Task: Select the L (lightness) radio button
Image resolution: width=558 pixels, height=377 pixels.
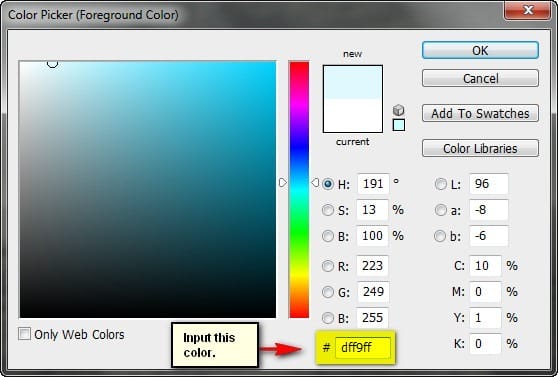Action: click(x=441, y=184)
